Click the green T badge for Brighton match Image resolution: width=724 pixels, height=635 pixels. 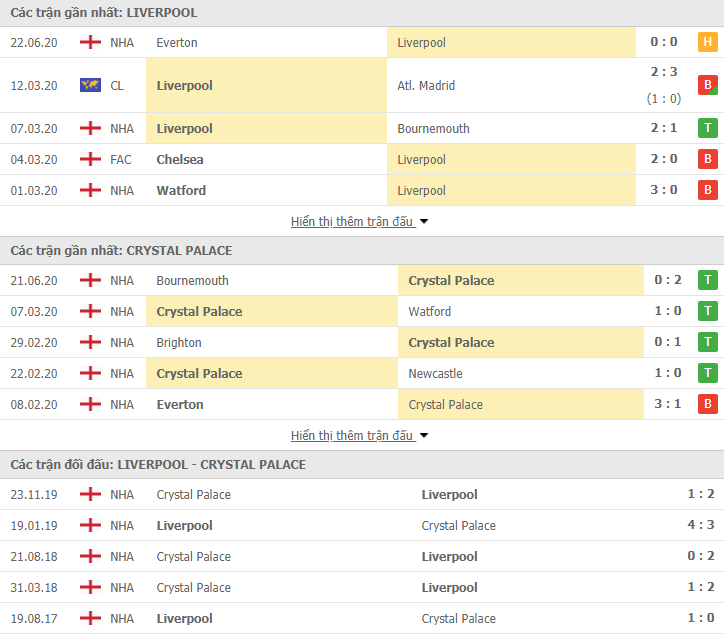pyautogui.click(x=708, y=342)
